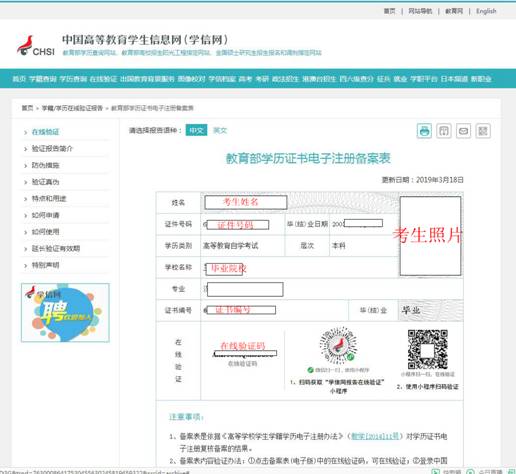Click the 考生照片 photo placeholder
The height and width of the screenshot is (474, 516).
pos(430,236)
